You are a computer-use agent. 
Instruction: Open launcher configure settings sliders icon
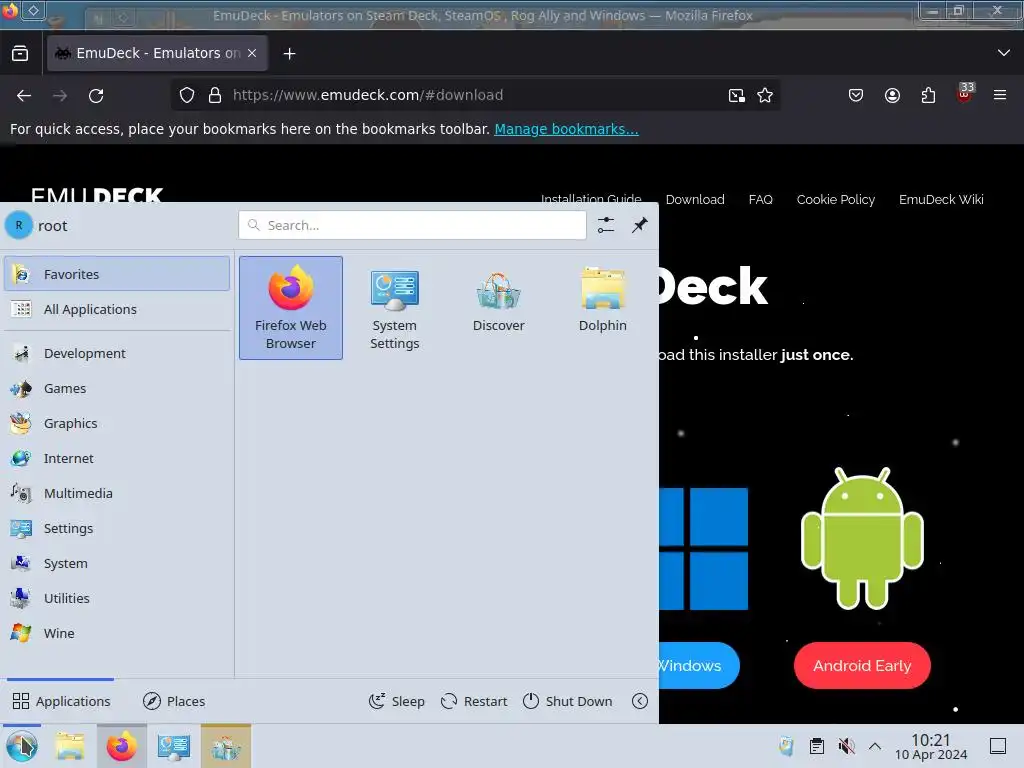point(606,225)
